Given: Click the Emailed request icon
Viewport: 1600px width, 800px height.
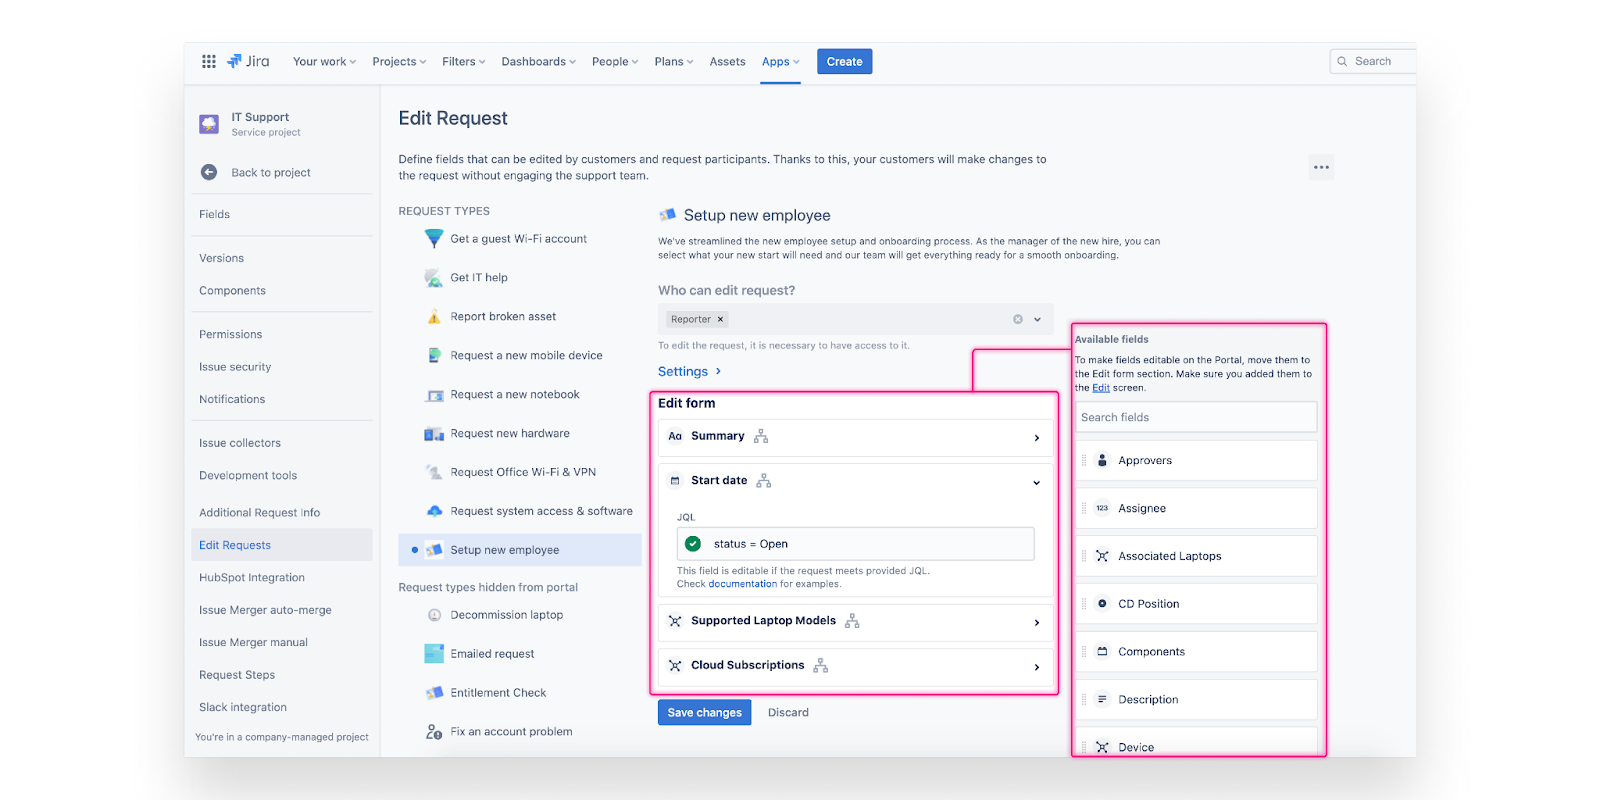Looking at the screenshot, I should click(434, 654).
